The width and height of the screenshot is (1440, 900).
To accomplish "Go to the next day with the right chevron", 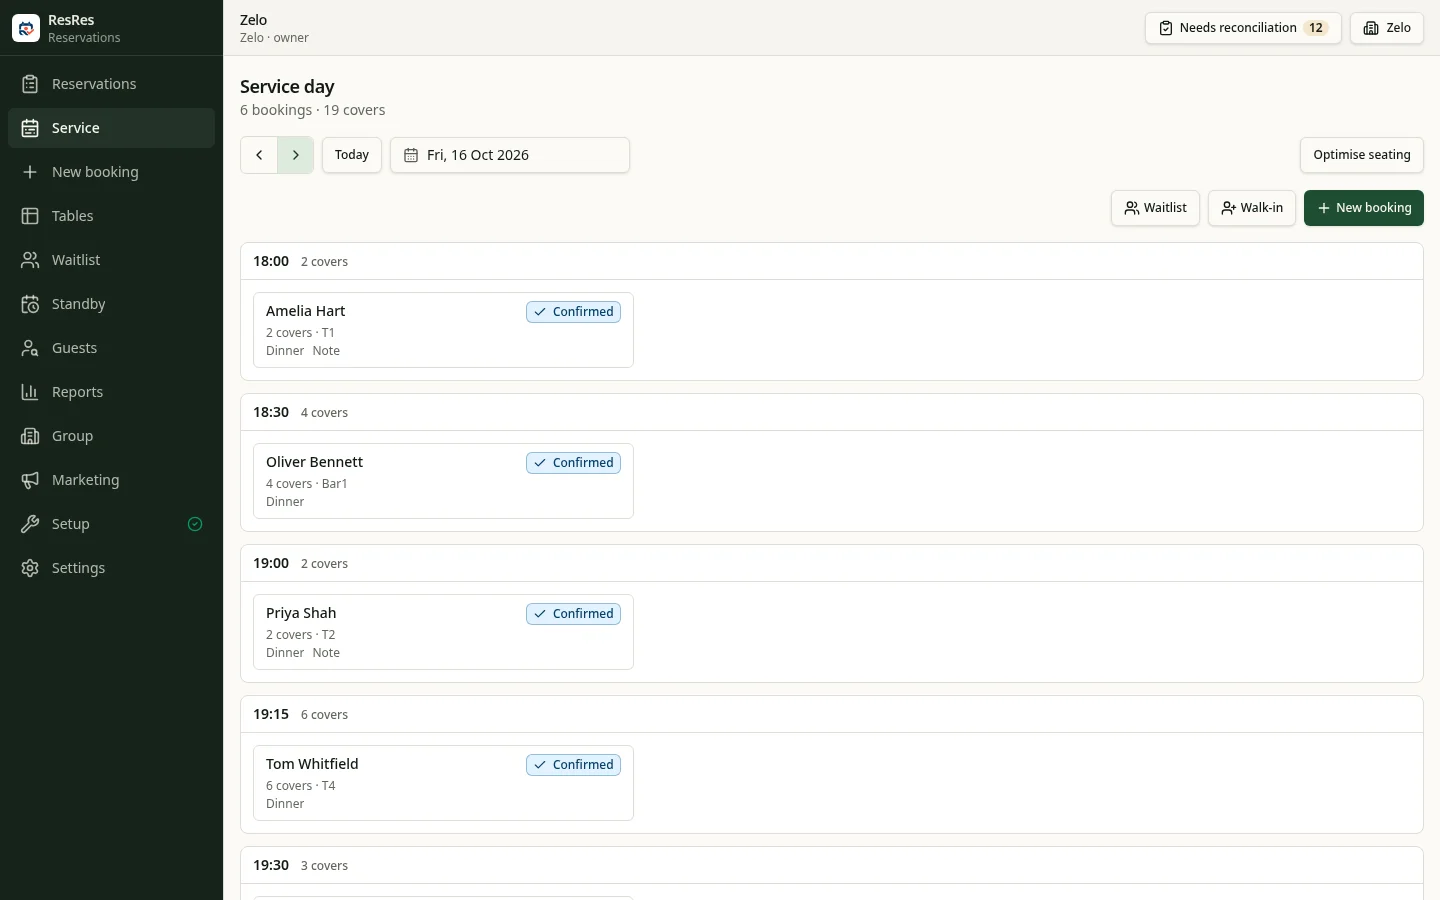I will 296,155.
